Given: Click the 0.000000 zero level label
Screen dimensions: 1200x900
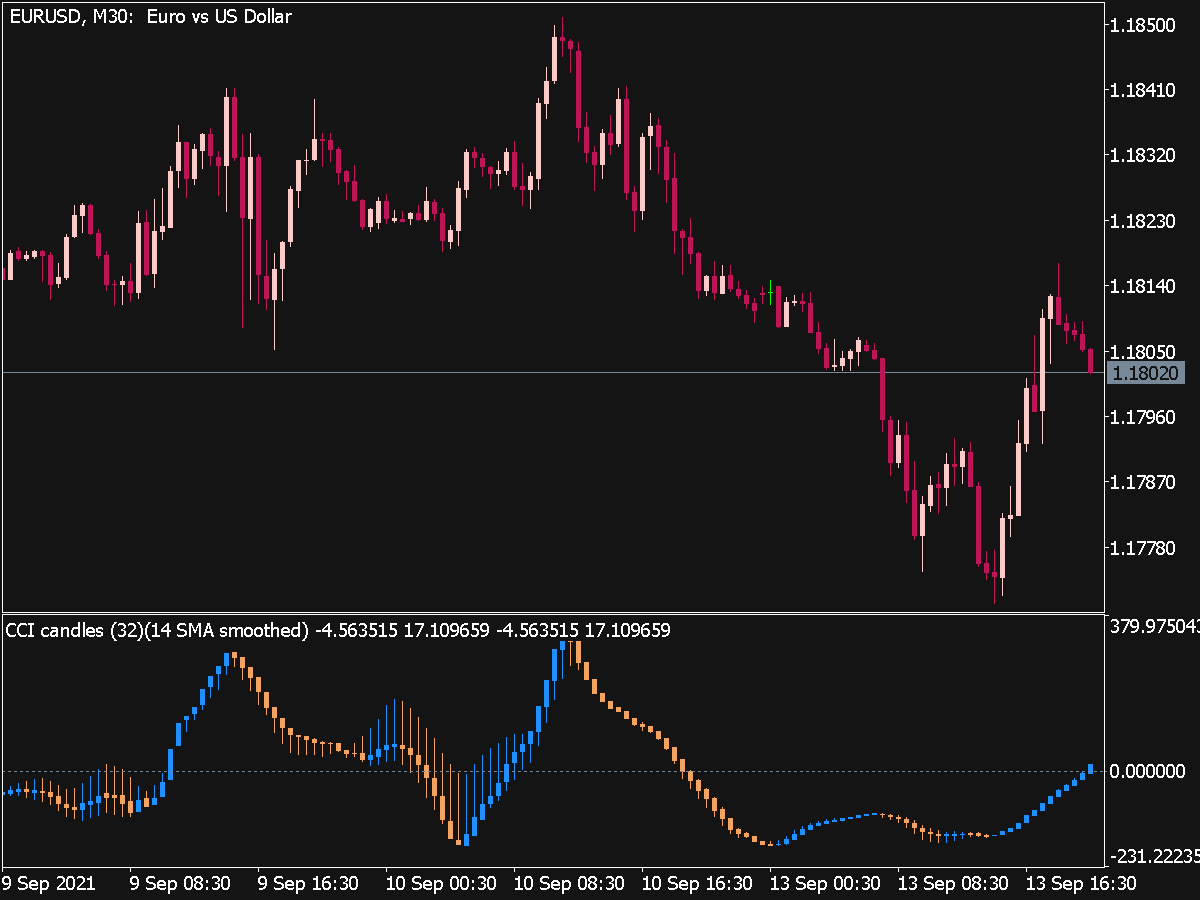Looking at the screenshot, I should 1147,772.
